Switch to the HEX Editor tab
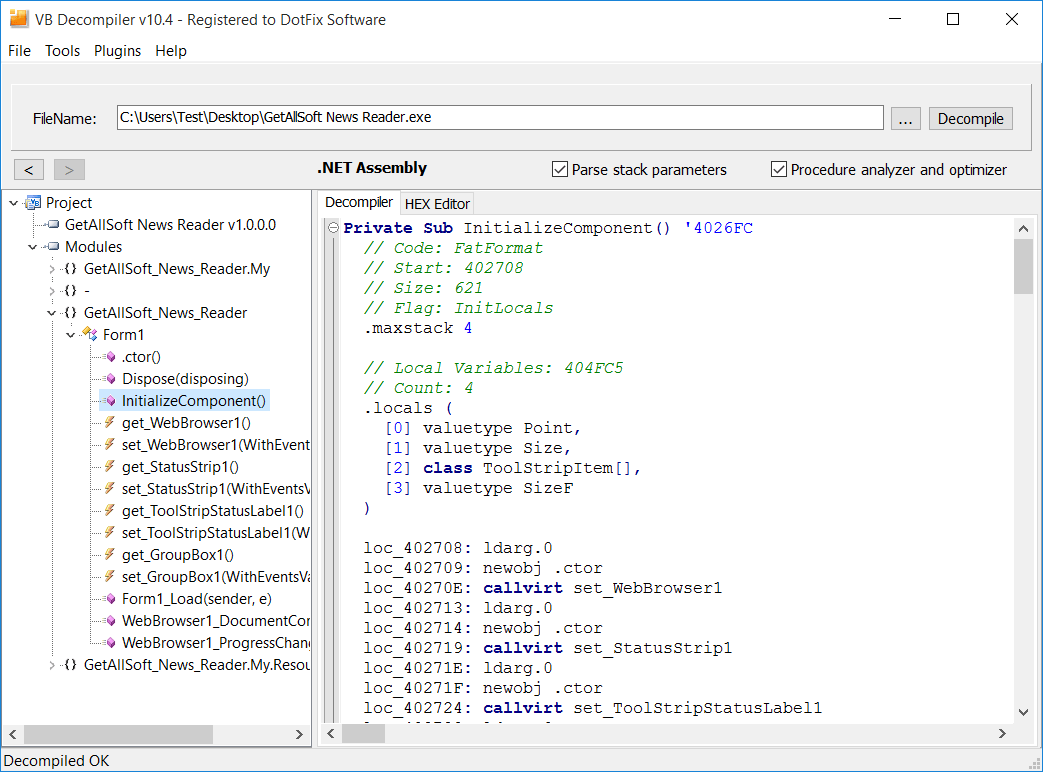The width and height of the screenshot is (1043, 772). (x=436, y=202)
